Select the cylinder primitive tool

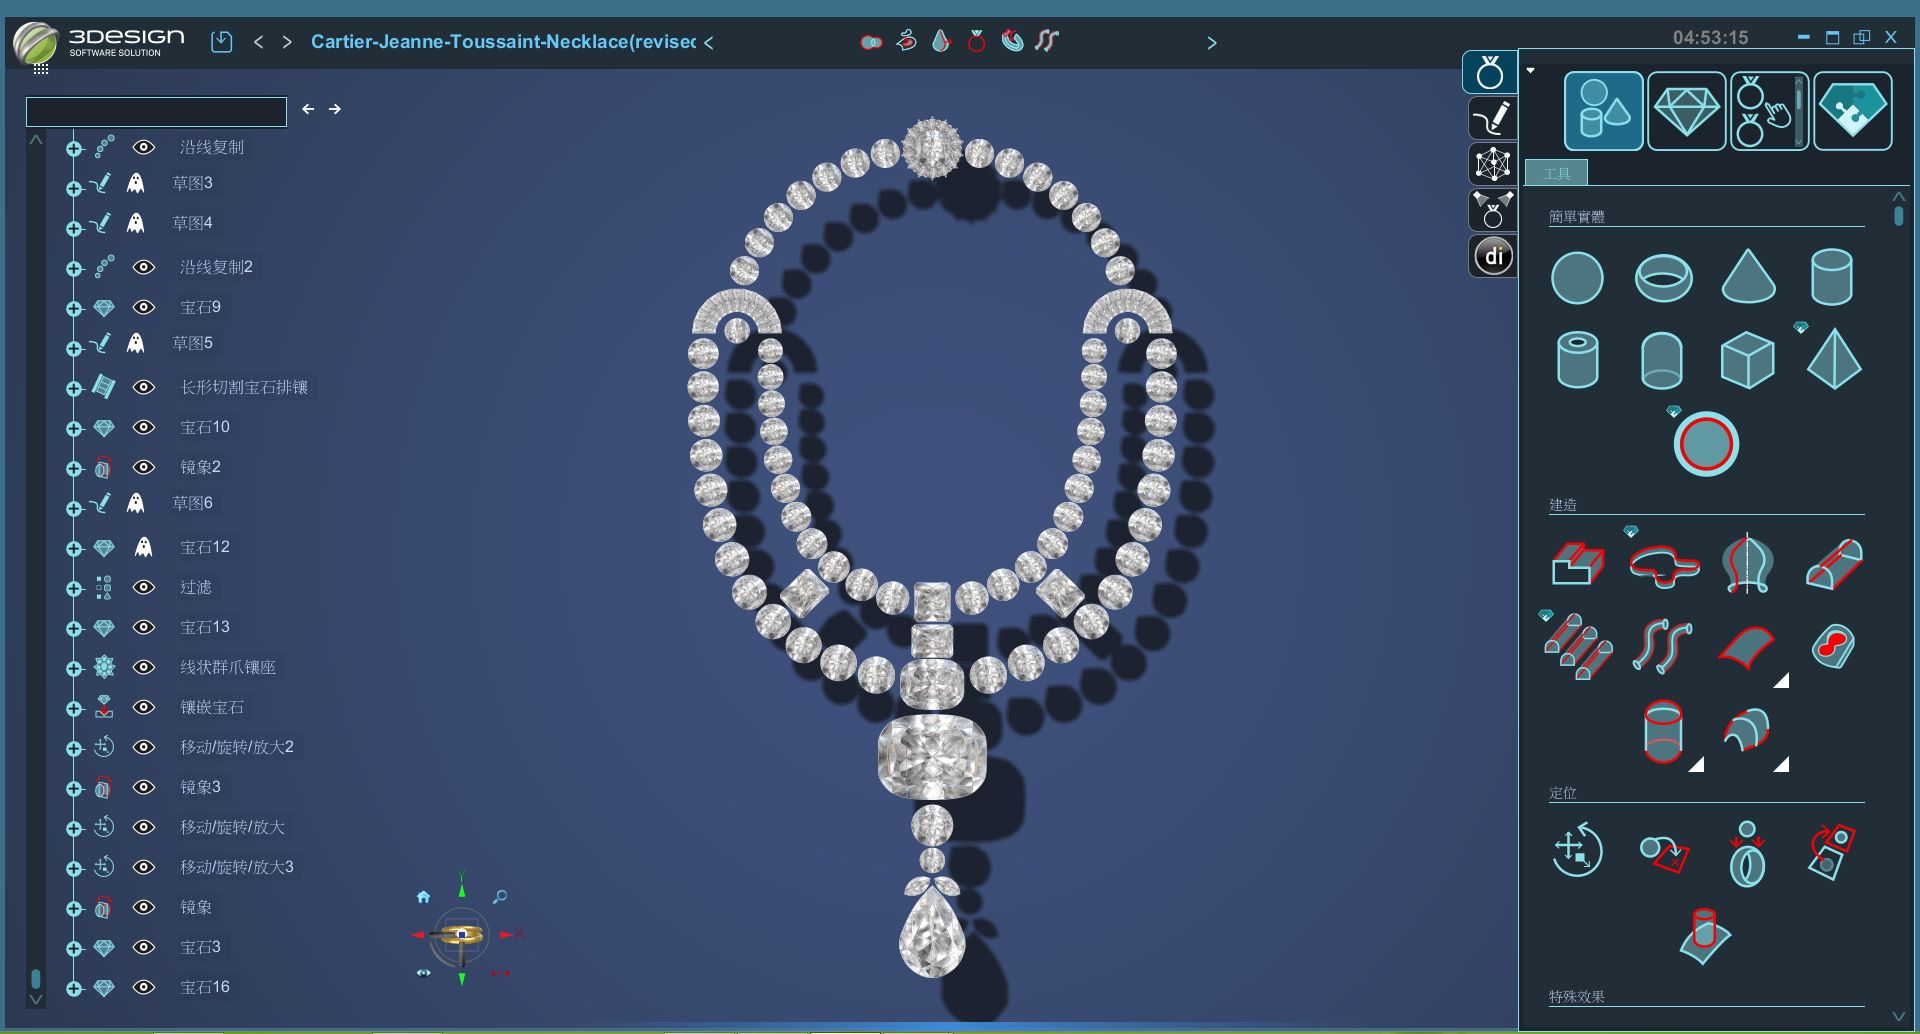point(1832,276)
